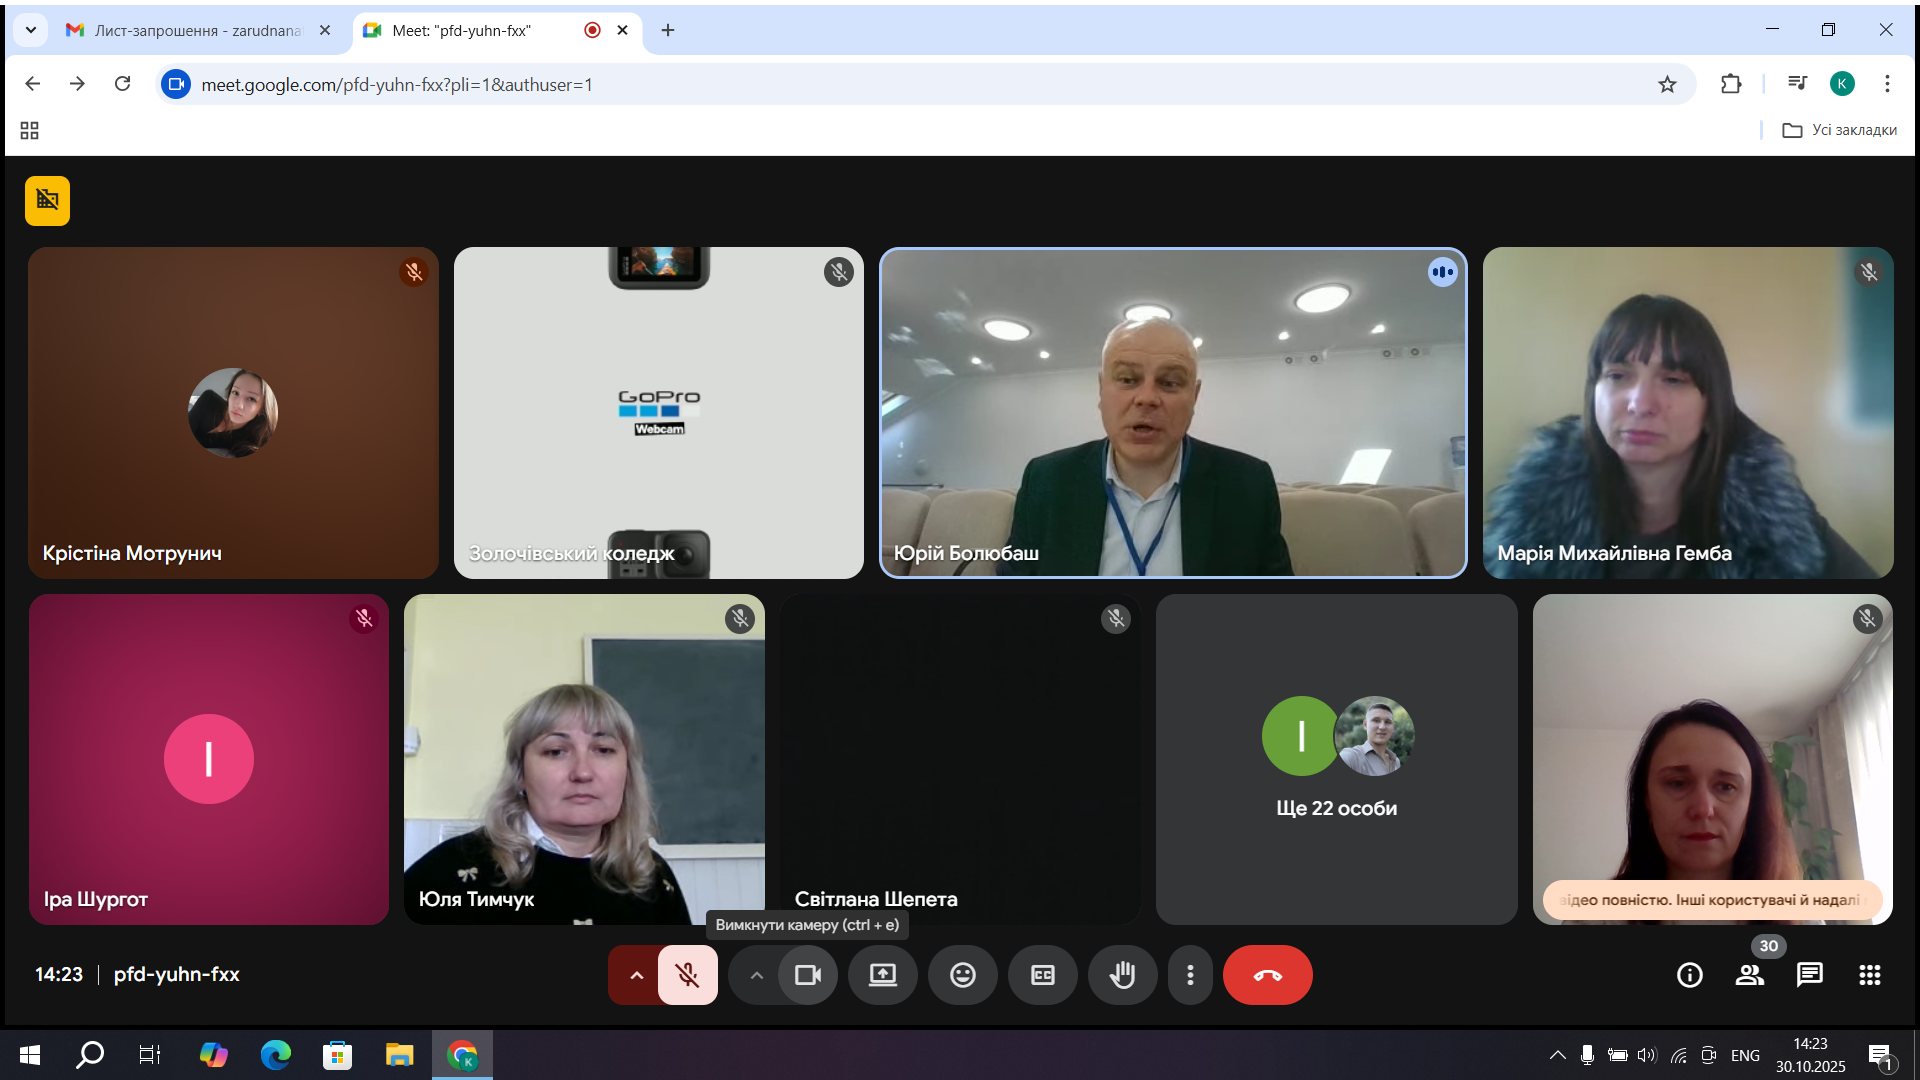The height and width of the screenshot is (1080, 1920).
Task: Toggle closed captions button
Action: coord(1042,975)
